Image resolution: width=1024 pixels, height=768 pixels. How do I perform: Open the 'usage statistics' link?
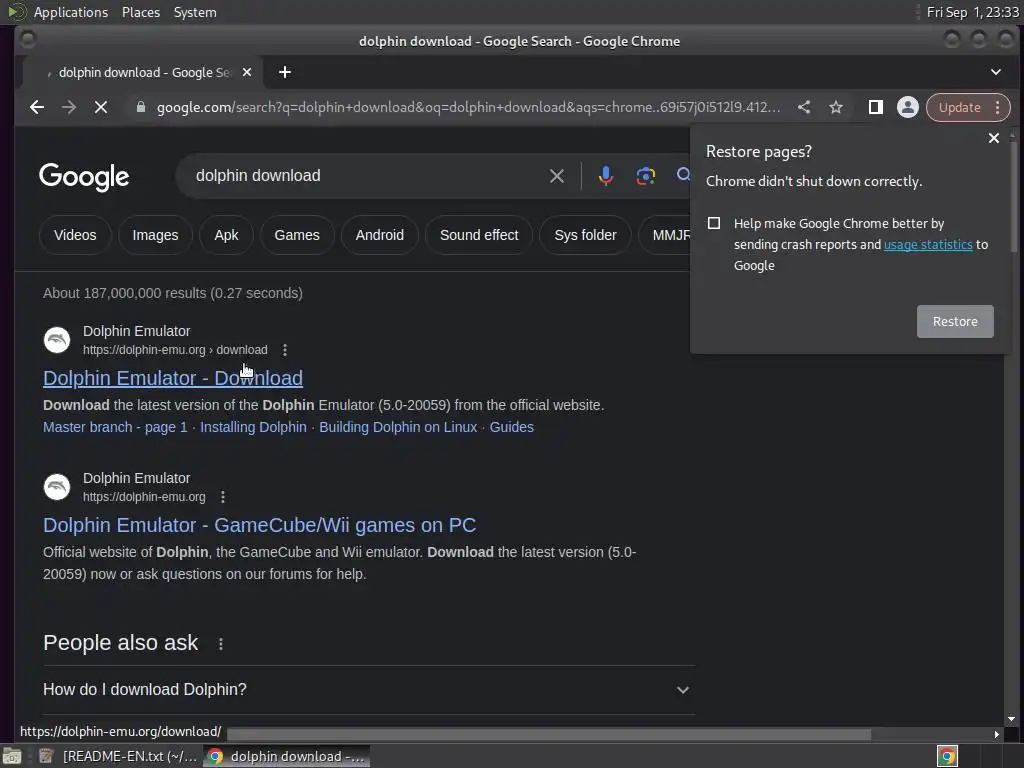click(928, 244)
